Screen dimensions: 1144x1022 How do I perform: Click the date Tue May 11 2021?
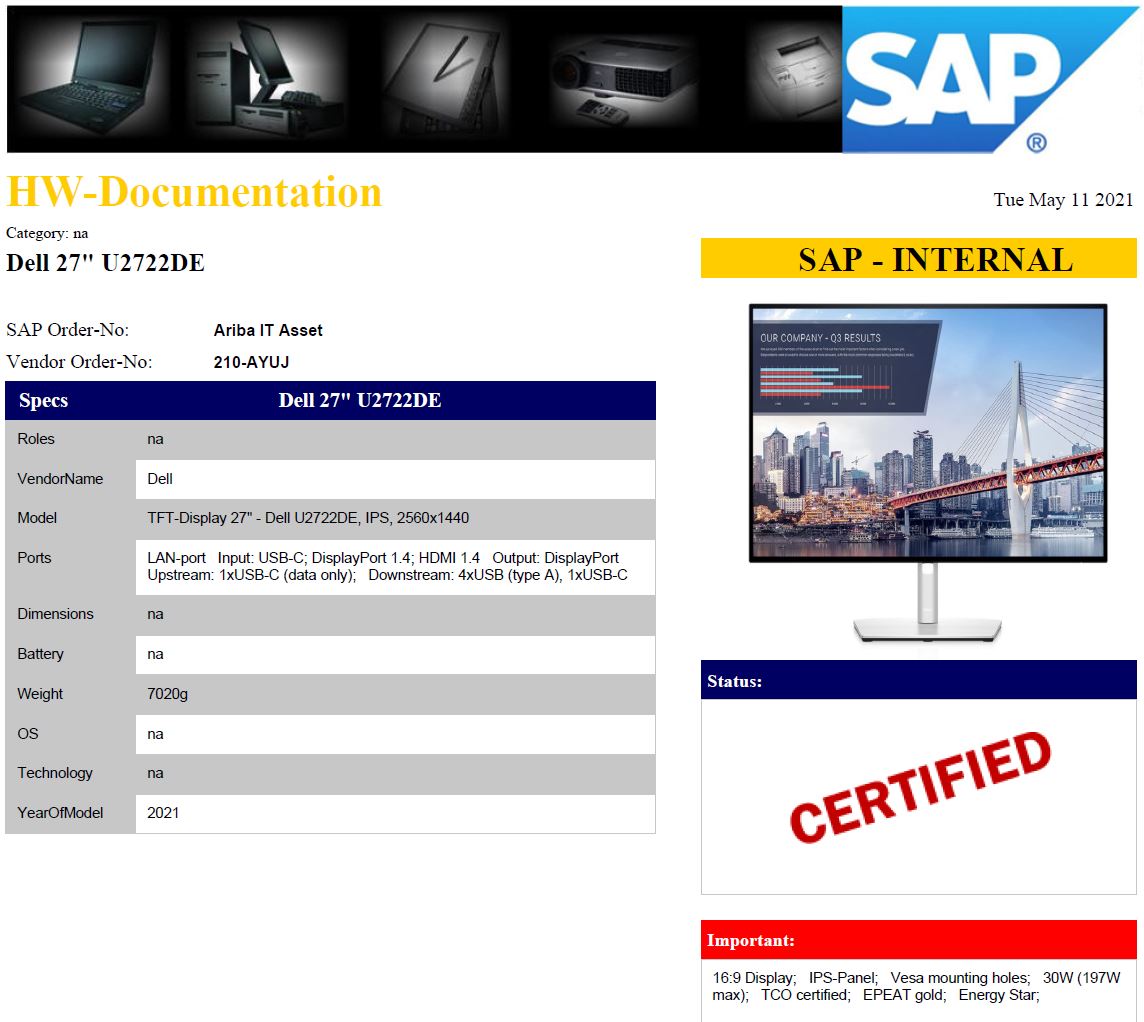[1063, 199]
